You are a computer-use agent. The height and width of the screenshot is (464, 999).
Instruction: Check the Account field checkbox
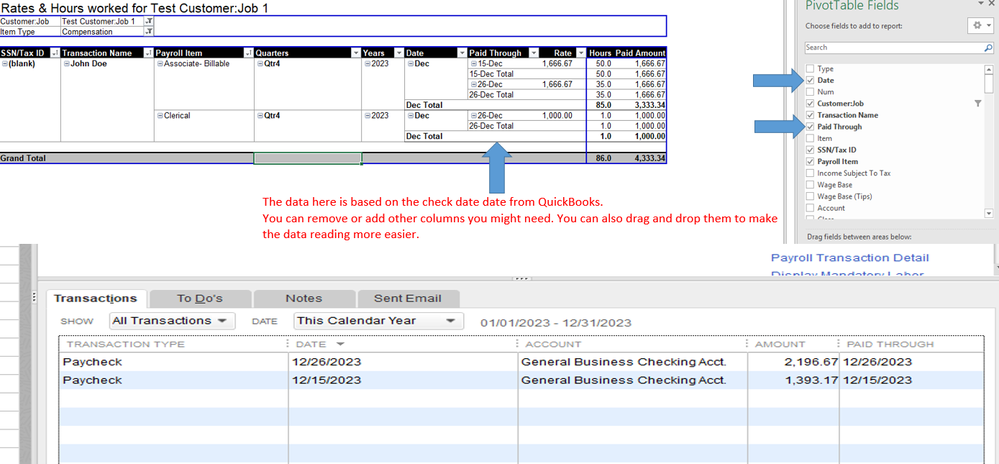click(810, 208)
